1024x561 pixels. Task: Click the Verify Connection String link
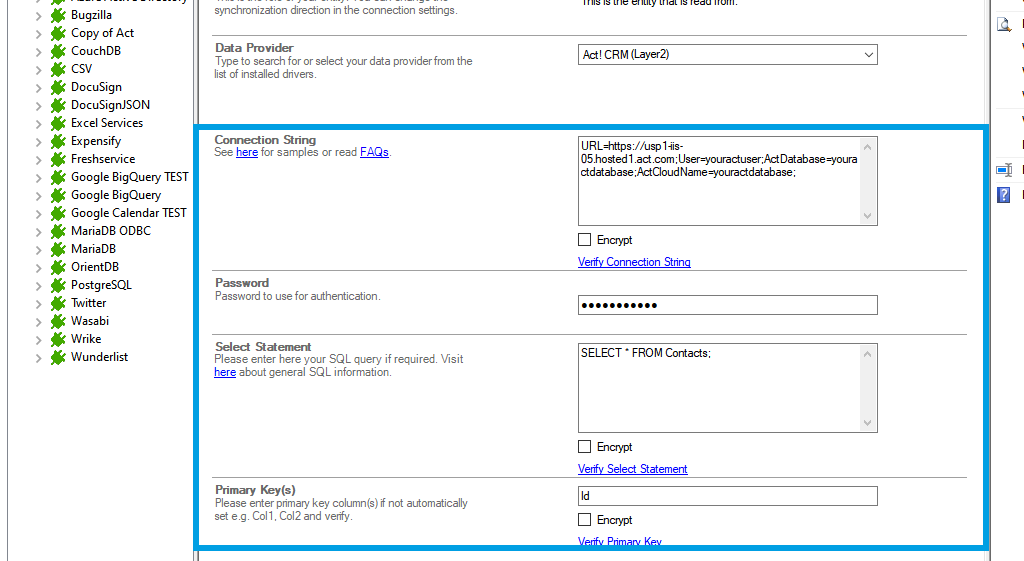pos(634,262)
